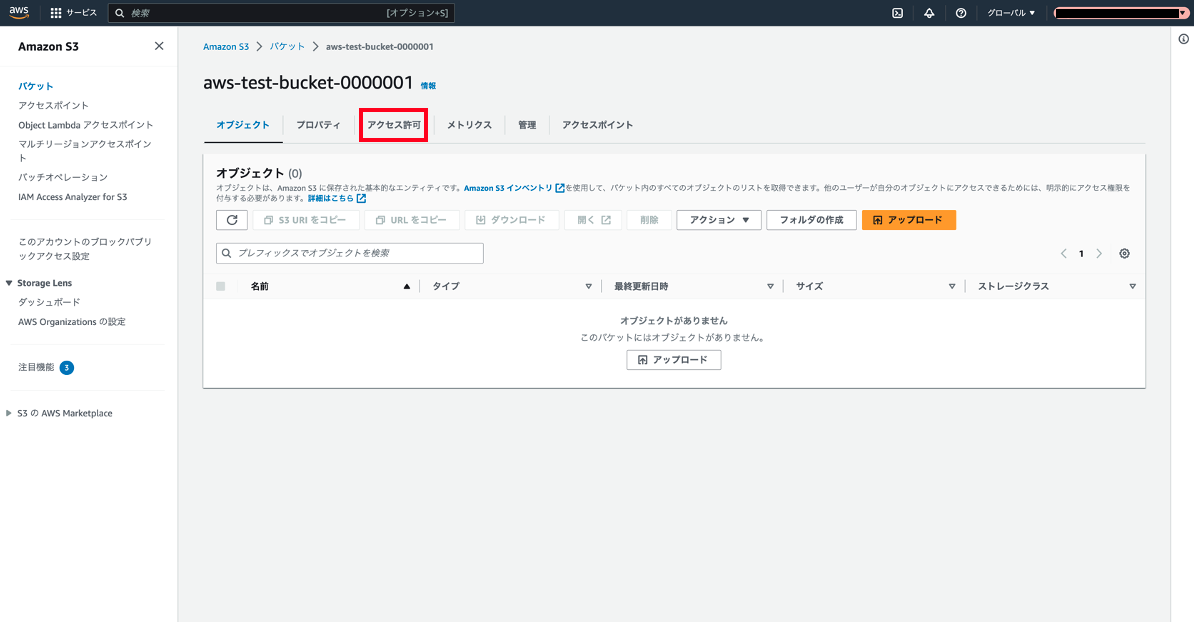This screenshot has width=1194, height=622.
Task: Click the 注目機能 badge showing 3
Action: pyautogui.click(x=67, y=368)
